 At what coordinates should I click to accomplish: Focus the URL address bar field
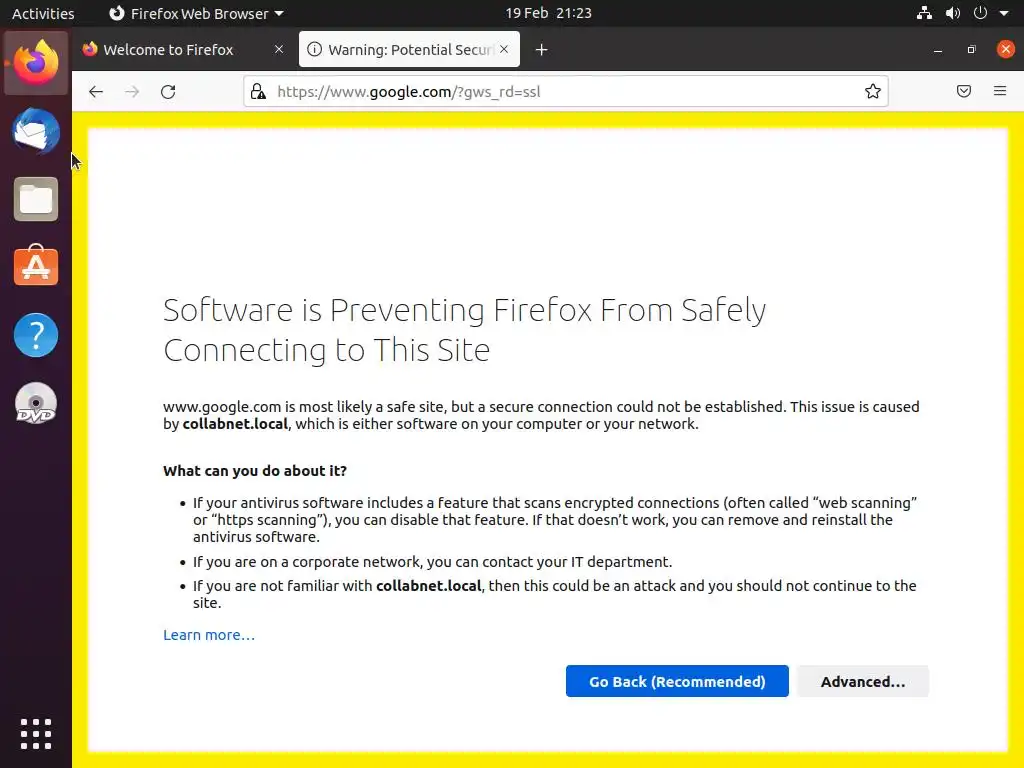click(x=560, y=92)
